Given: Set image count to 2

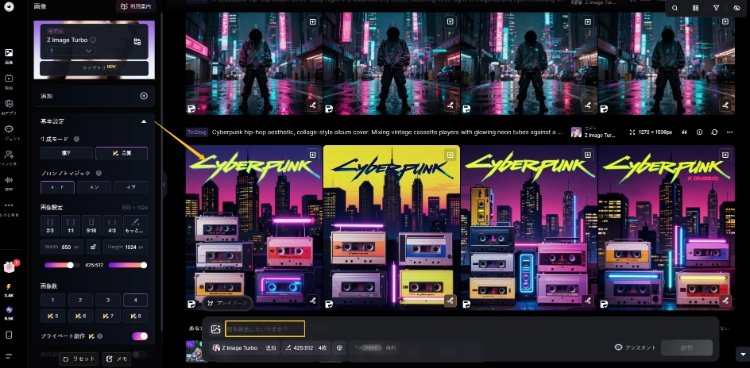Looking at the screenshot, I should point(80,301).
